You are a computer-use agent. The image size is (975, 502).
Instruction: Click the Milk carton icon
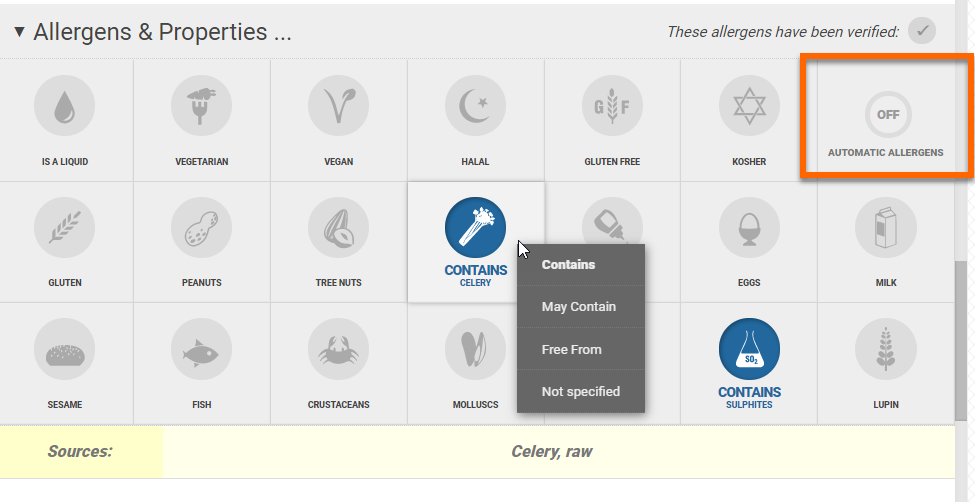click(x=885, y=228)
